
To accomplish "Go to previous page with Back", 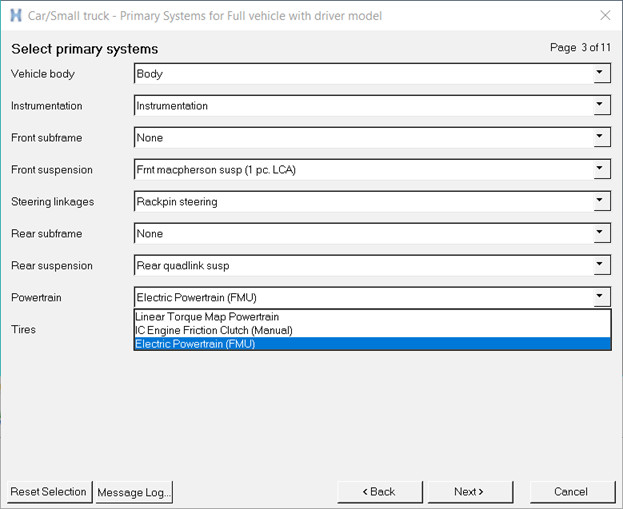I will pos(379,492).
